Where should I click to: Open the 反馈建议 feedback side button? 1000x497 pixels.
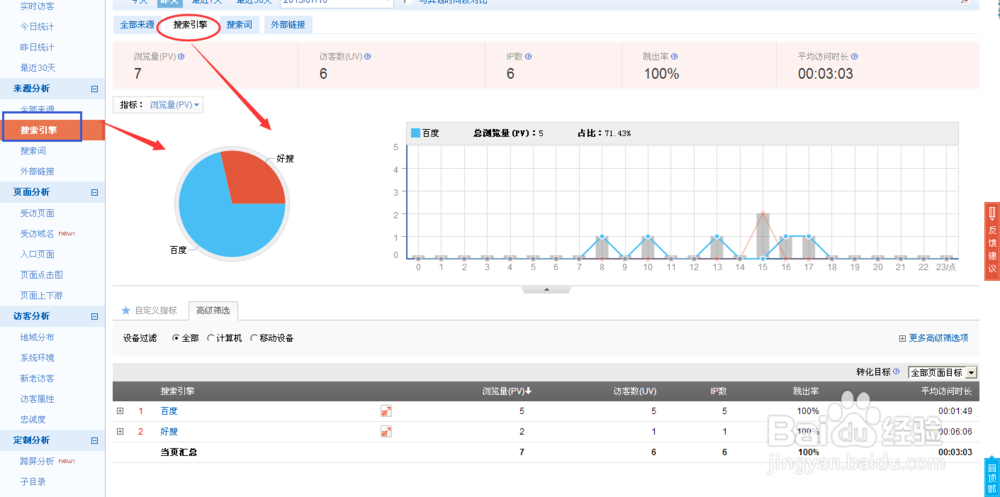pos(992,241)
